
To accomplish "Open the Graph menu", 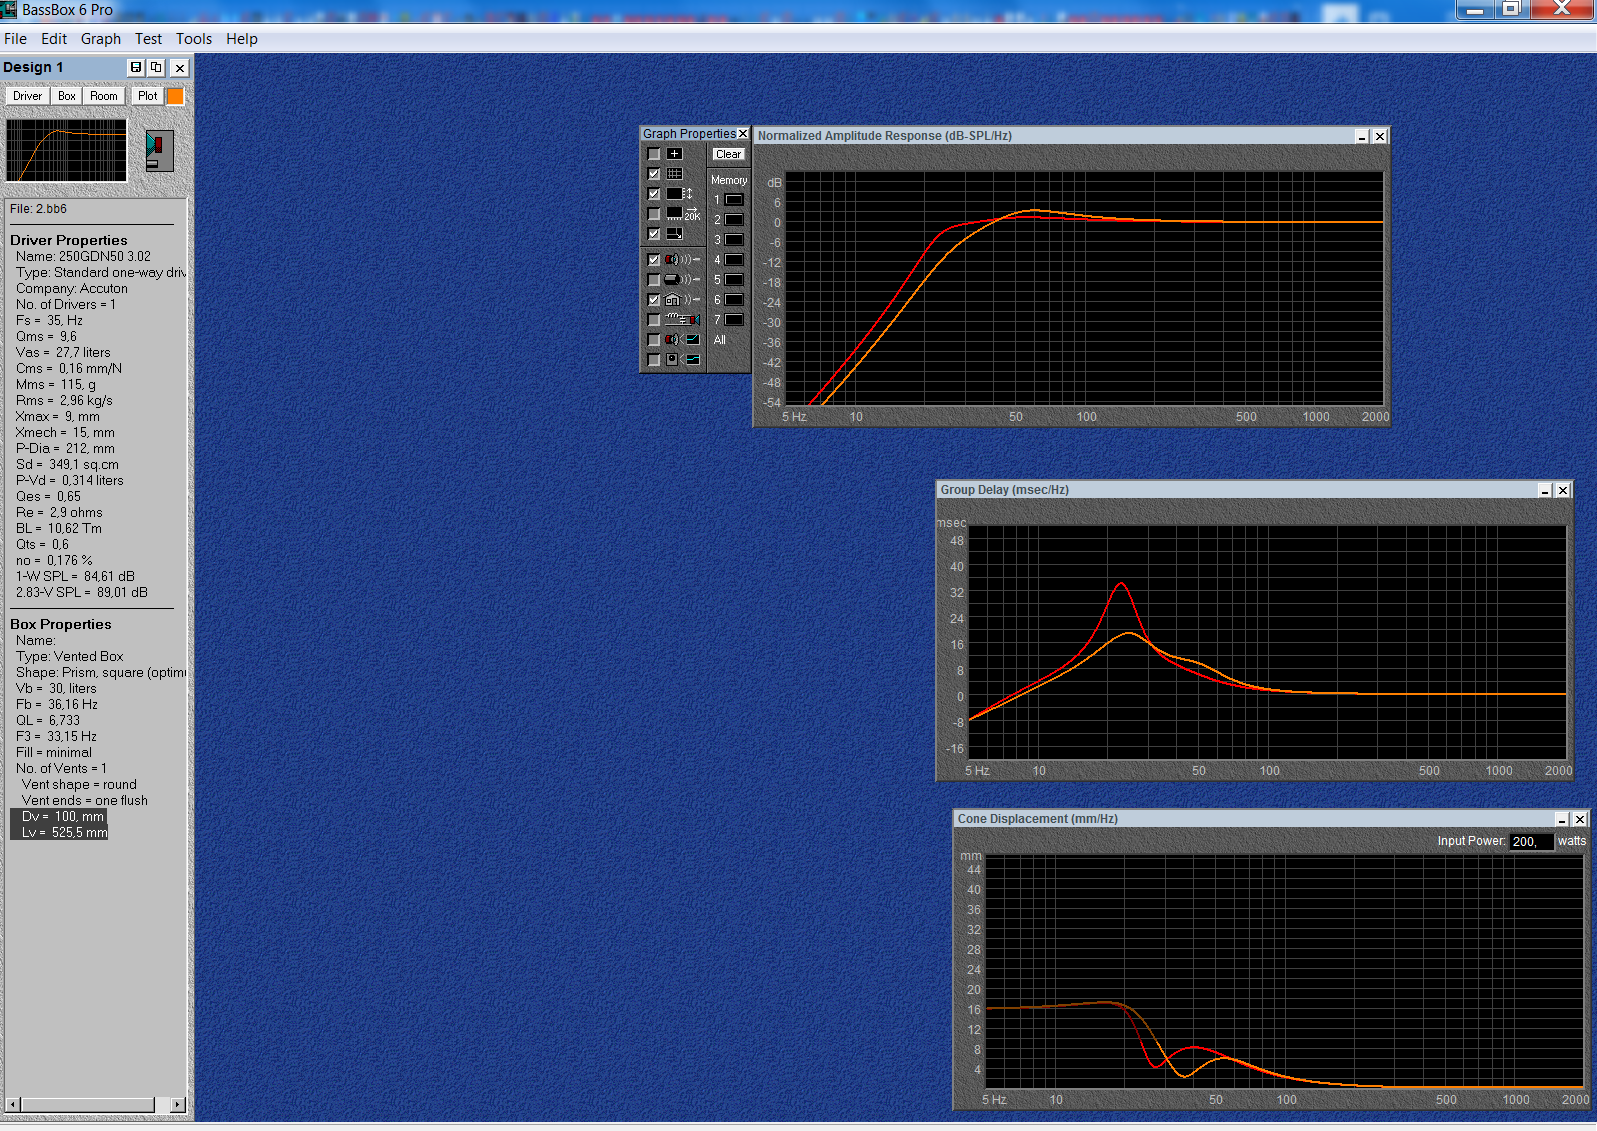I will pos(101,39).
